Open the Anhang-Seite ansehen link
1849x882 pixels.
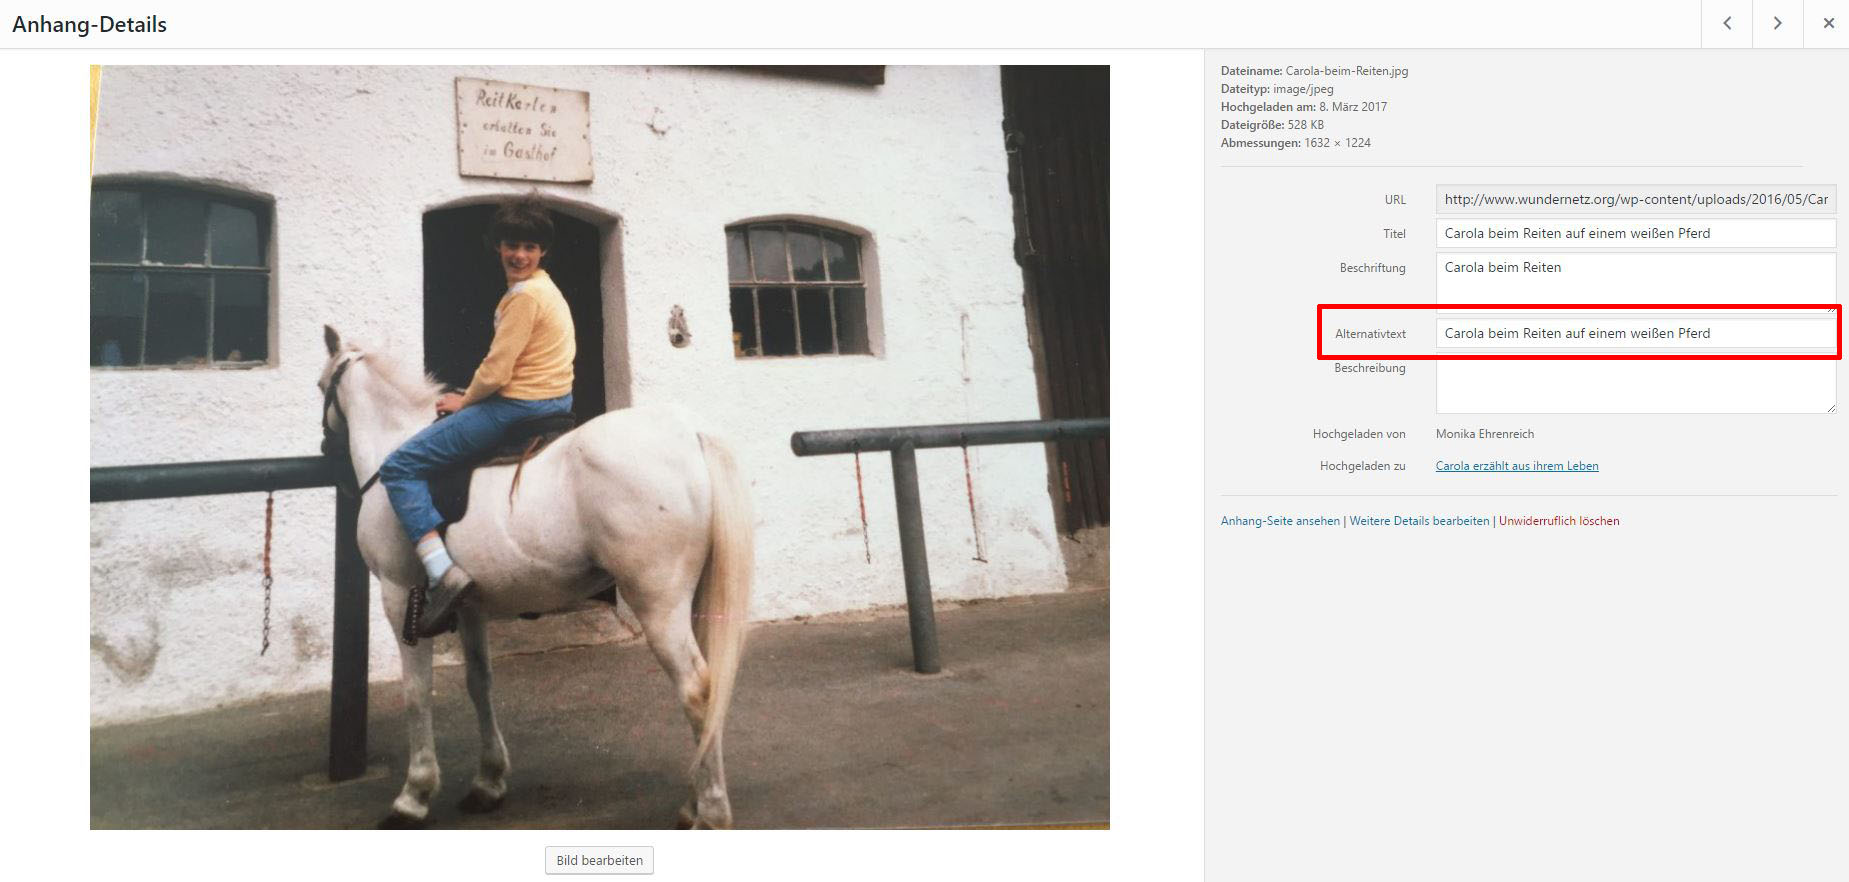coord(1280,521)
